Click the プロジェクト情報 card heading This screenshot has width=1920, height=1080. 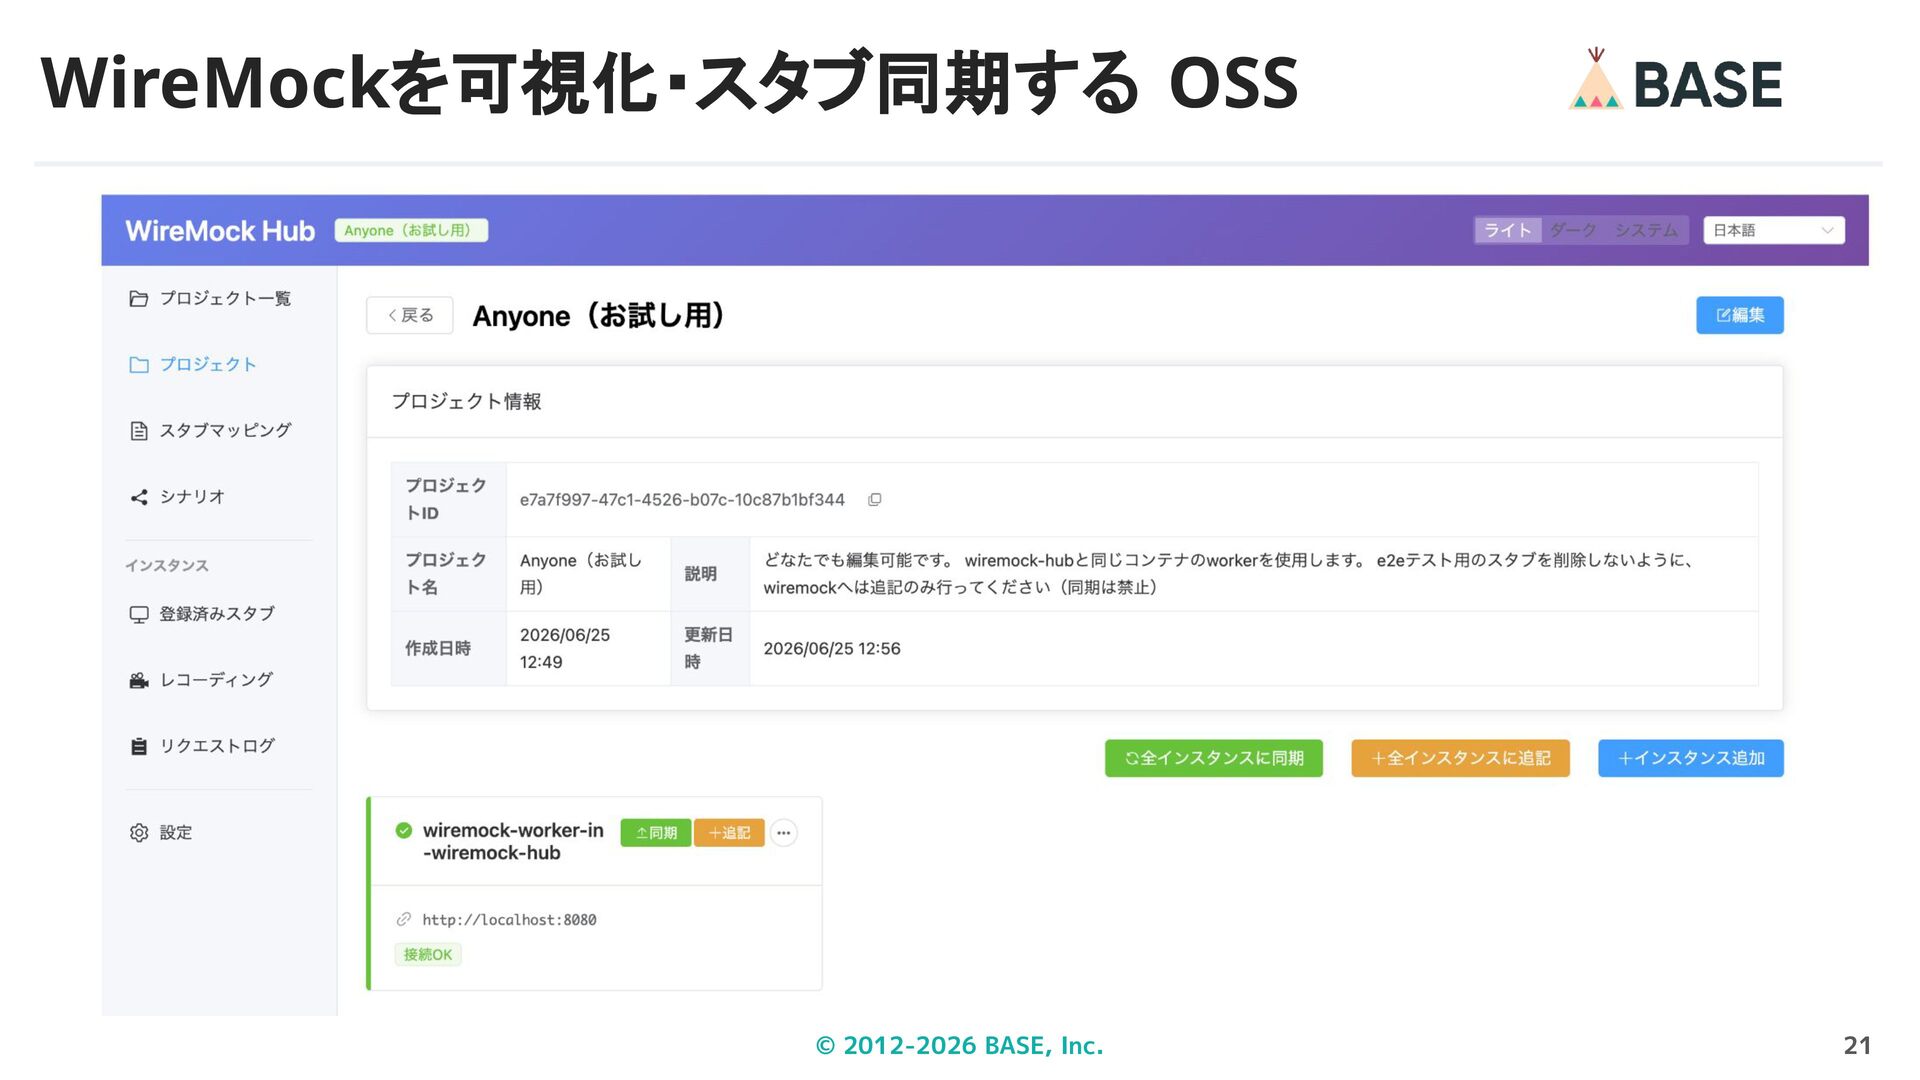point(466,402)
